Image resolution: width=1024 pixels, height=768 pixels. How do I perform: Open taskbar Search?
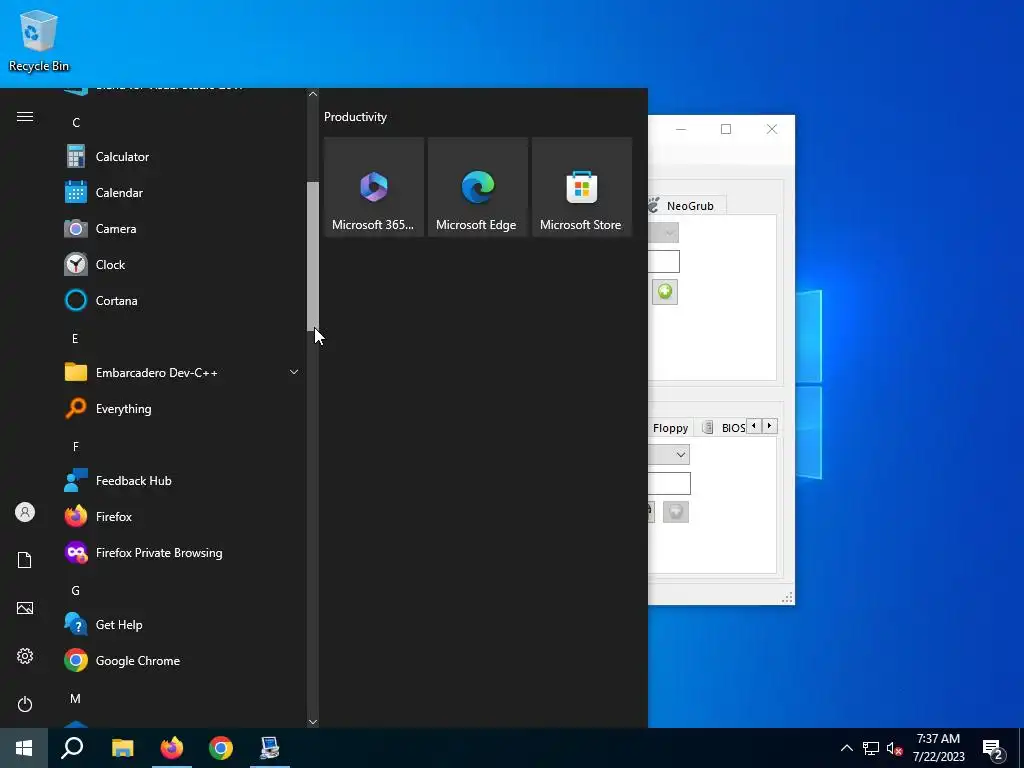pyautogui.click(x=72, y=748)
